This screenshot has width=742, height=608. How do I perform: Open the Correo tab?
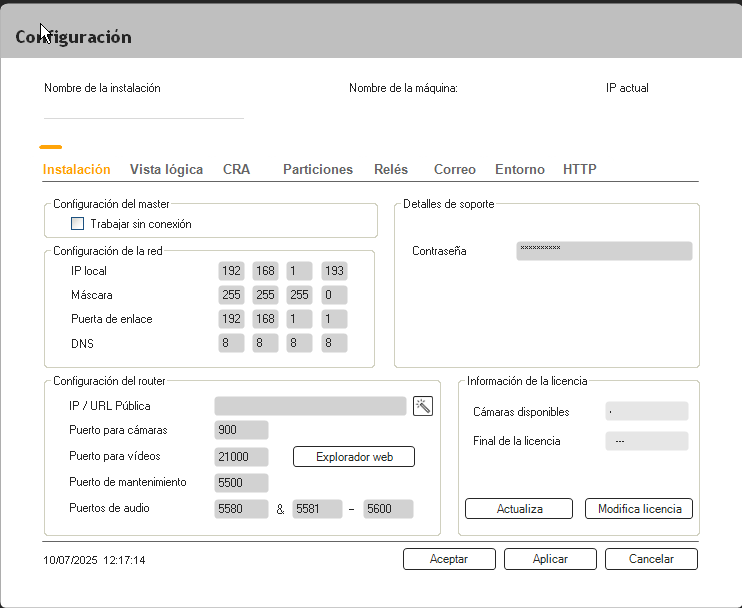(x=454, y=170)
